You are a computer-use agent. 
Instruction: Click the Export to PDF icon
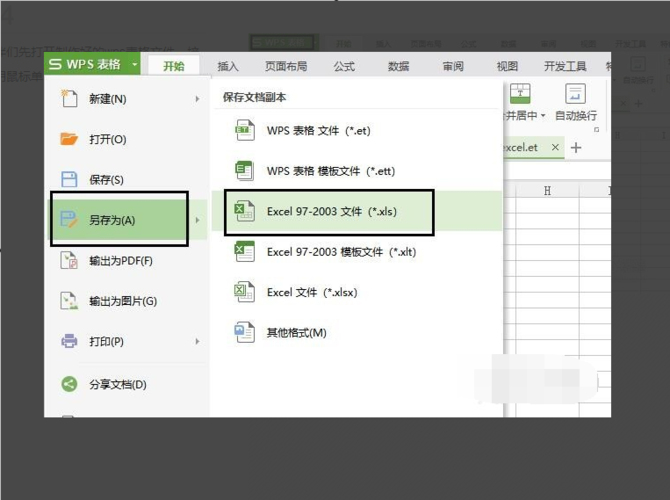(69, 260)
